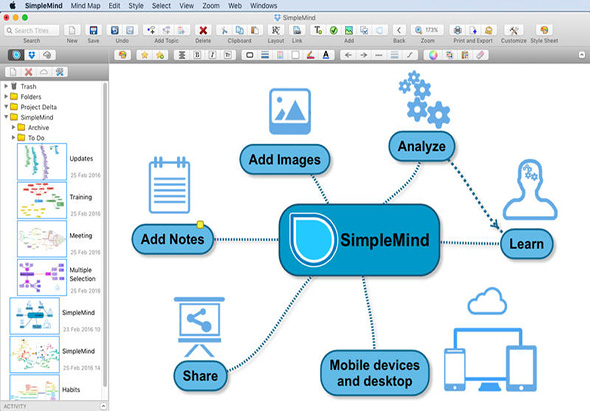Open the color wheel picker

click(x=433, y=55)
